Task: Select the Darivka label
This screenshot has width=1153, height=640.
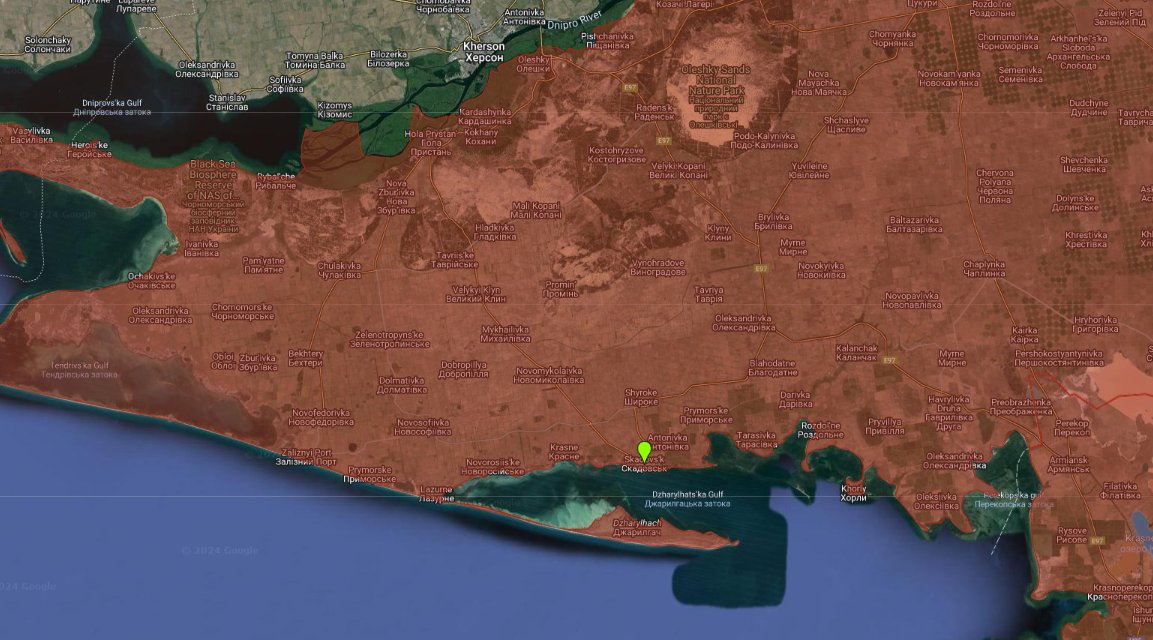Action: (796, 399)
